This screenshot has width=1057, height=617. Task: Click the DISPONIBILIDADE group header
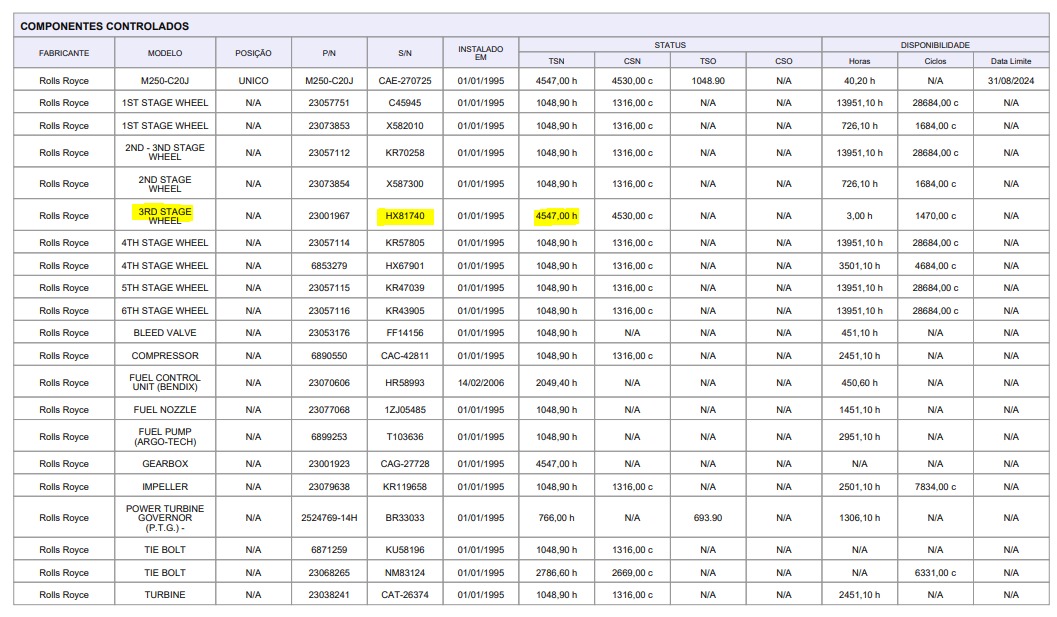pos(935,45)
